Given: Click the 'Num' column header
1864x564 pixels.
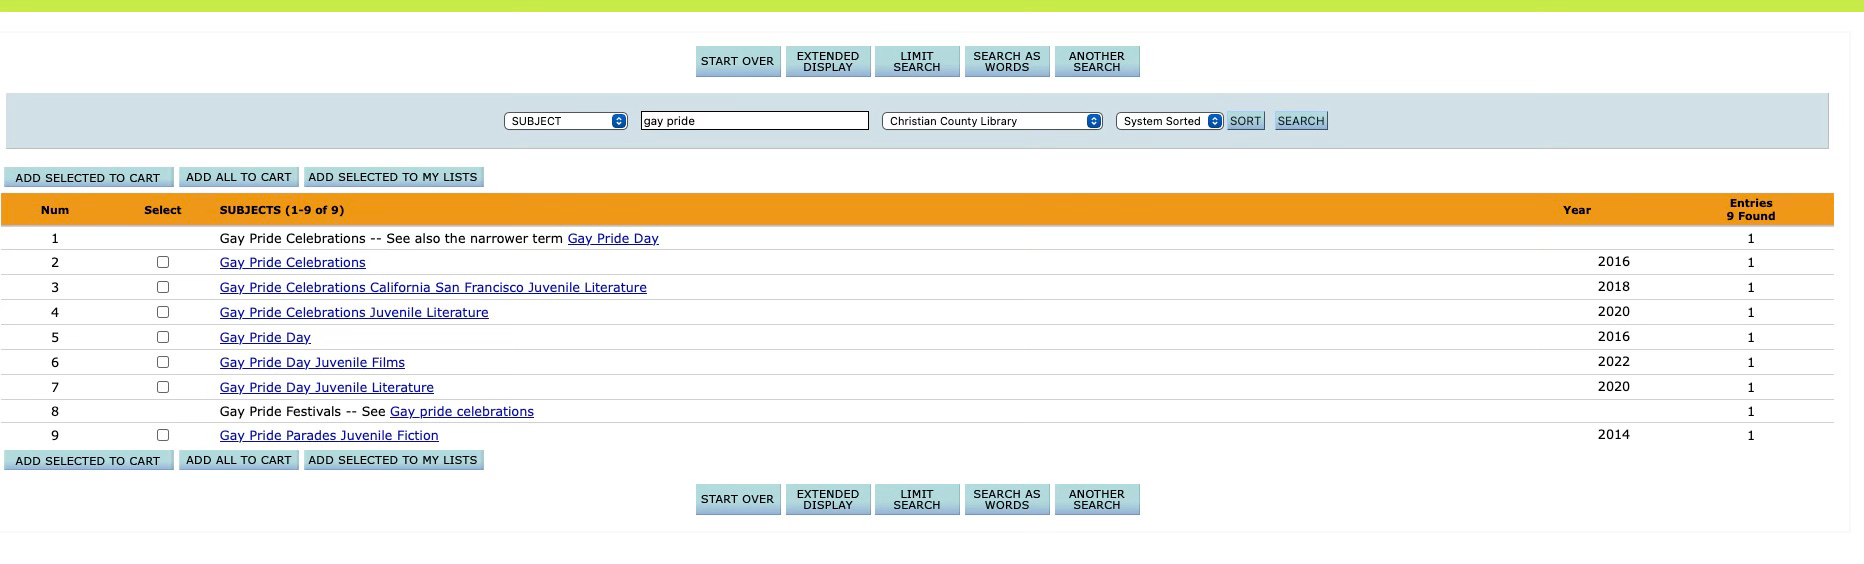Looking at the screenshot, I should click(x=55, y=210).
